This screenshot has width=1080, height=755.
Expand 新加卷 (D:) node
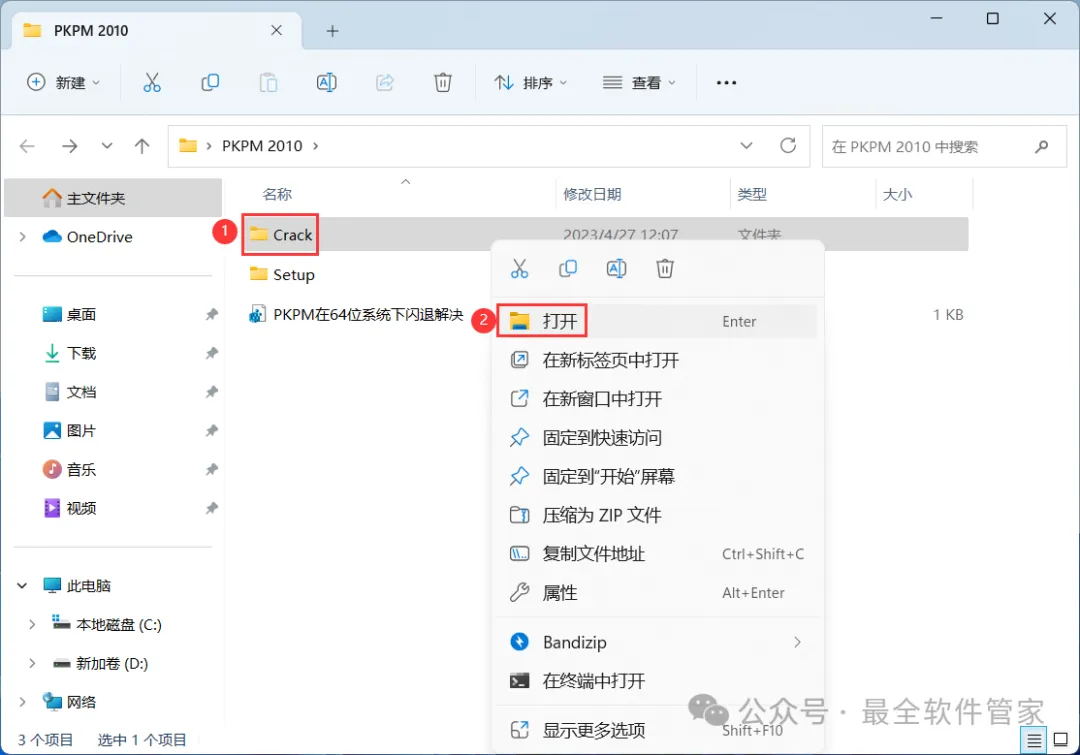(x=32, y=663)
